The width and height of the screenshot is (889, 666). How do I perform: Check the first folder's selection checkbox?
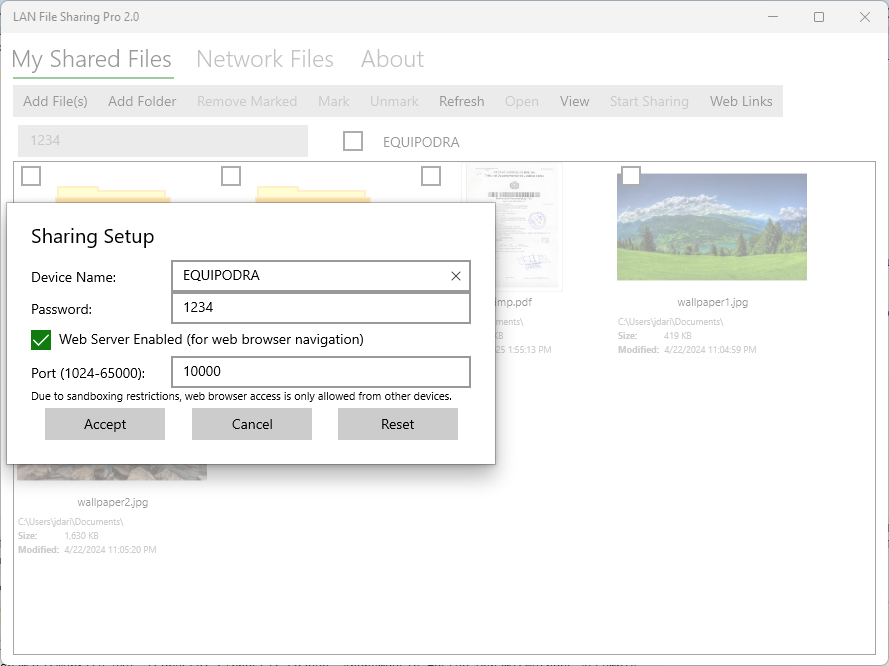pos(30,176)
